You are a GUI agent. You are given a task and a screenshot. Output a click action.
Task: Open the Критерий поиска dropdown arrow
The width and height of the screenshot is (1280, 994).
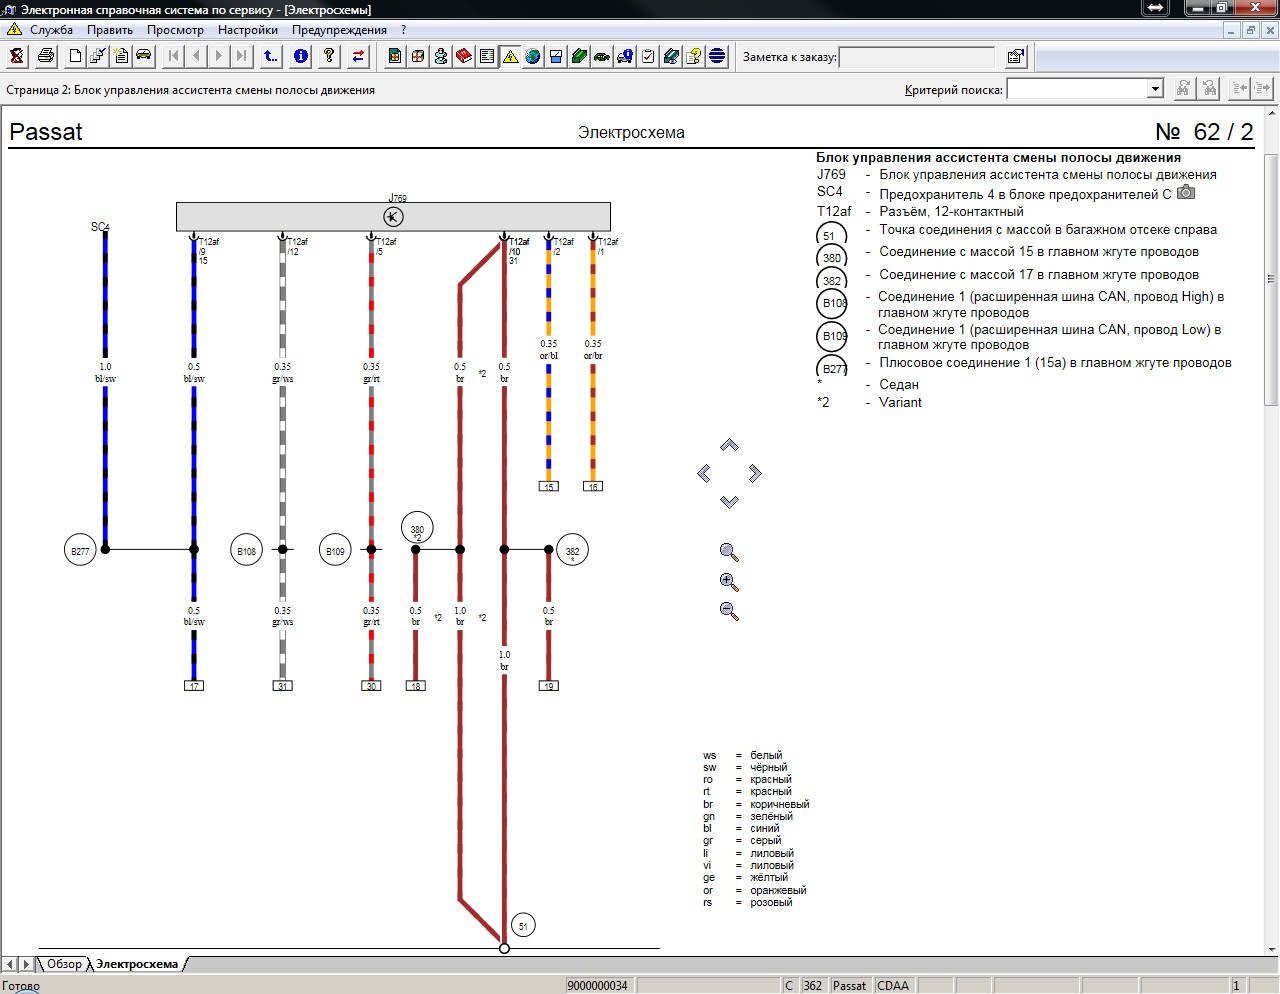click(1155, 89)
